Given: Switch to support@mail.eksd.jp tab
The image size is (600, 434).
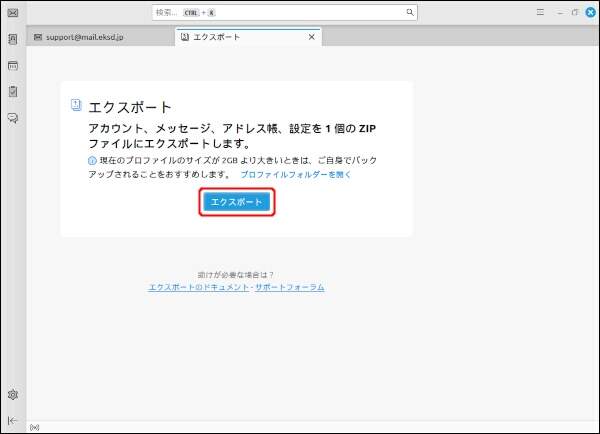Looking at the screenshot, I should coord(100,37).
